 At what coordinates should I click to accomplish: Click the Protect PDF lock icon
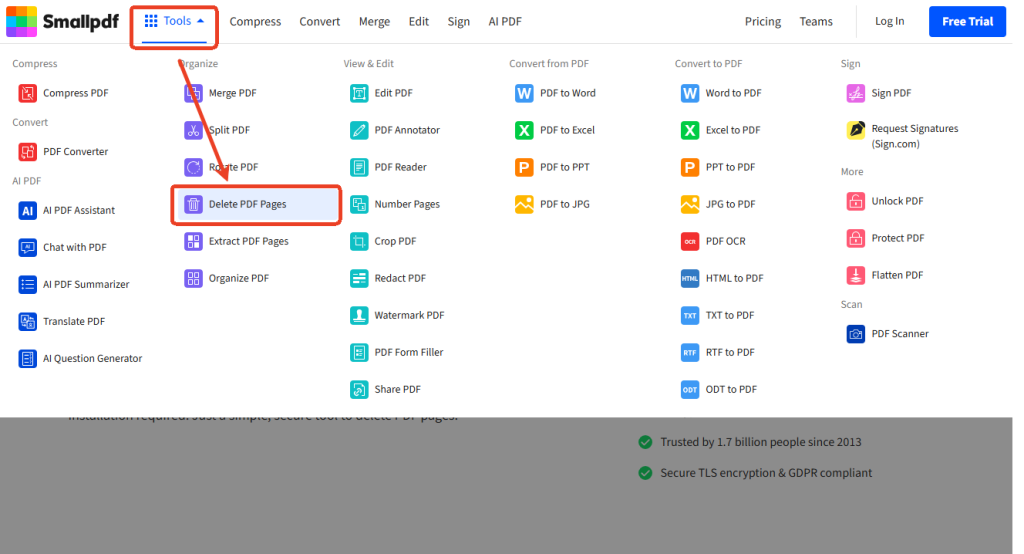(856, 238)
